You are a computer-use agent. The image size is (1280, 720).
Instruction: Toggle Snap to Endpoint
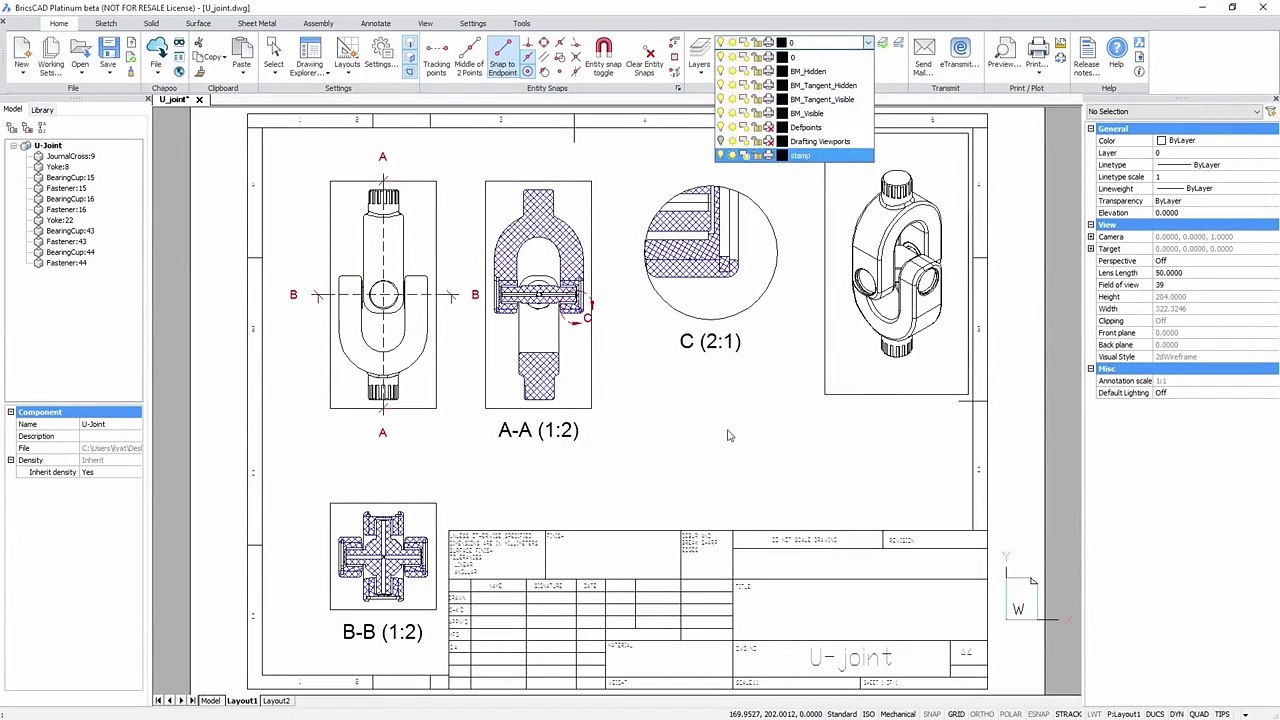502,58
